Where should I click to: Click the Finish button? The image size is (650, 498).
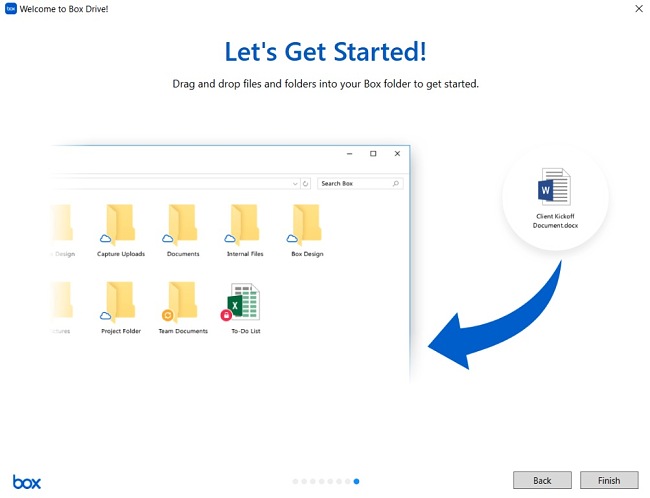pos(609,480)
